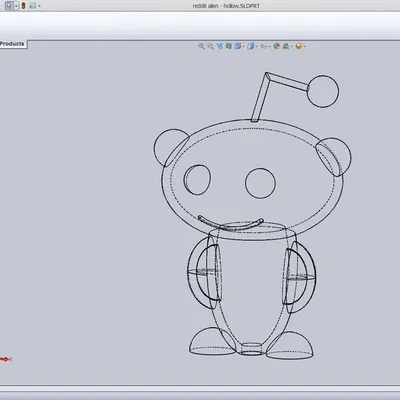Click the Rebuild traffic light icon
The width and height of the screenshot is (400, 400).
(x=23, y=6)
